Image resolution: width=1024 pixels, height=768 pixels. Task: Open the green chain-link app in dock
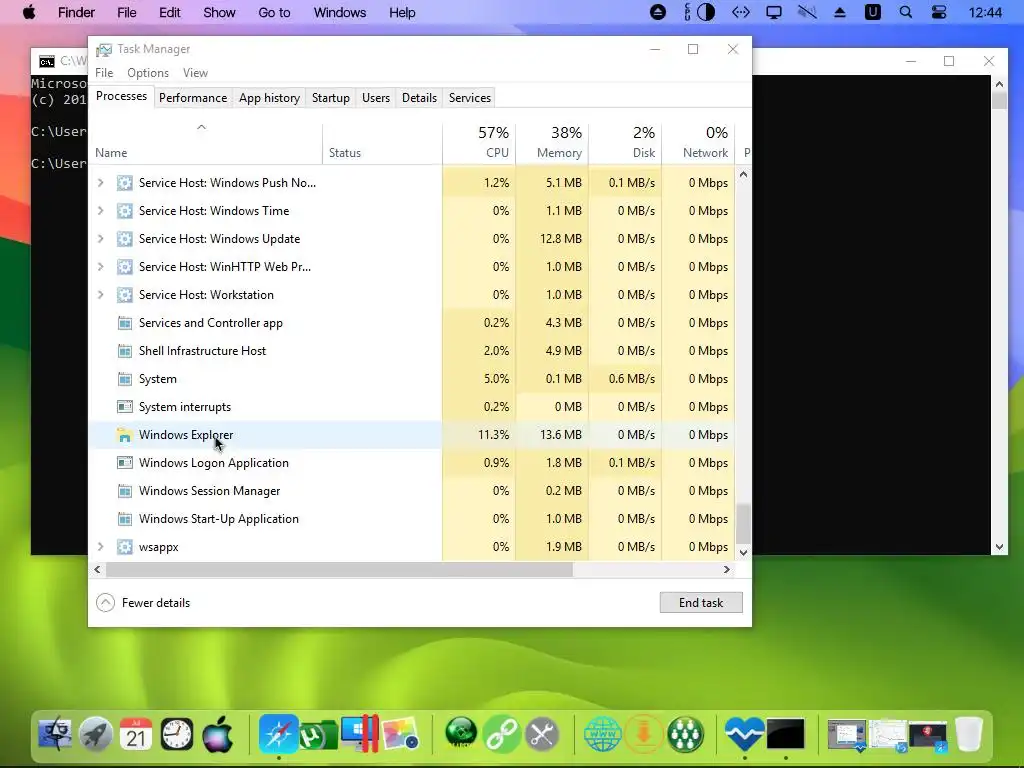point(502,733)
